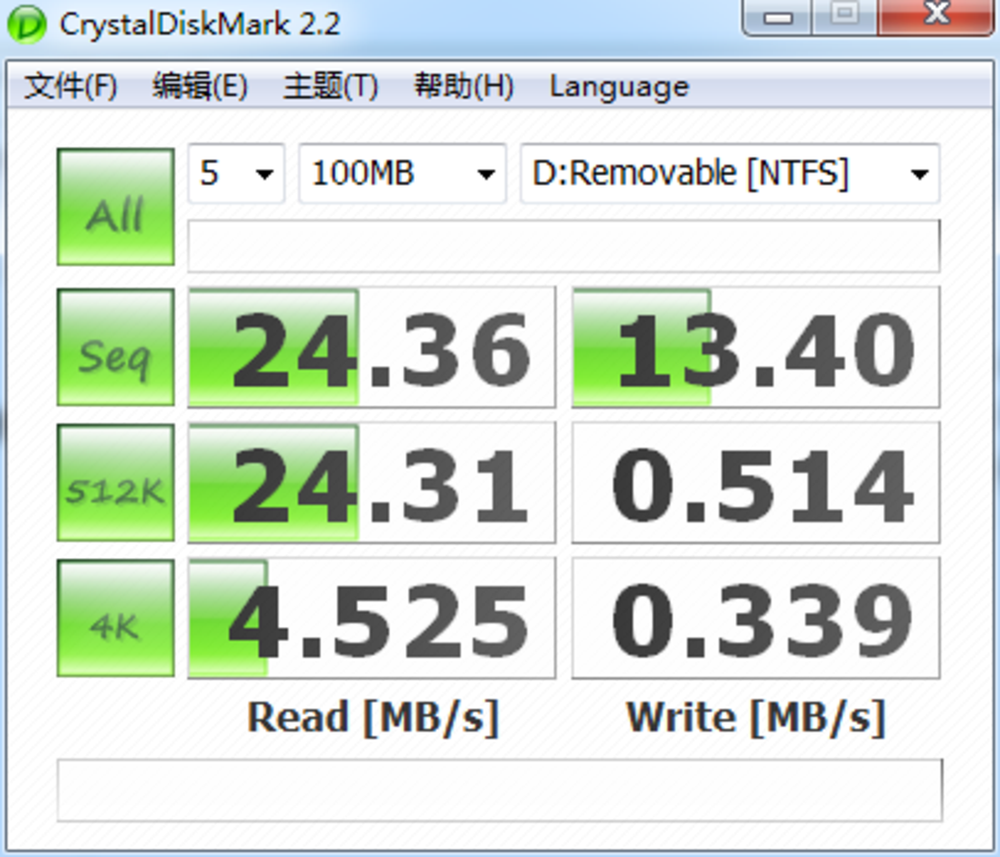1000x857 pixels.
Task: Click the 512K read result 24.31
Action: click(372, 483)
